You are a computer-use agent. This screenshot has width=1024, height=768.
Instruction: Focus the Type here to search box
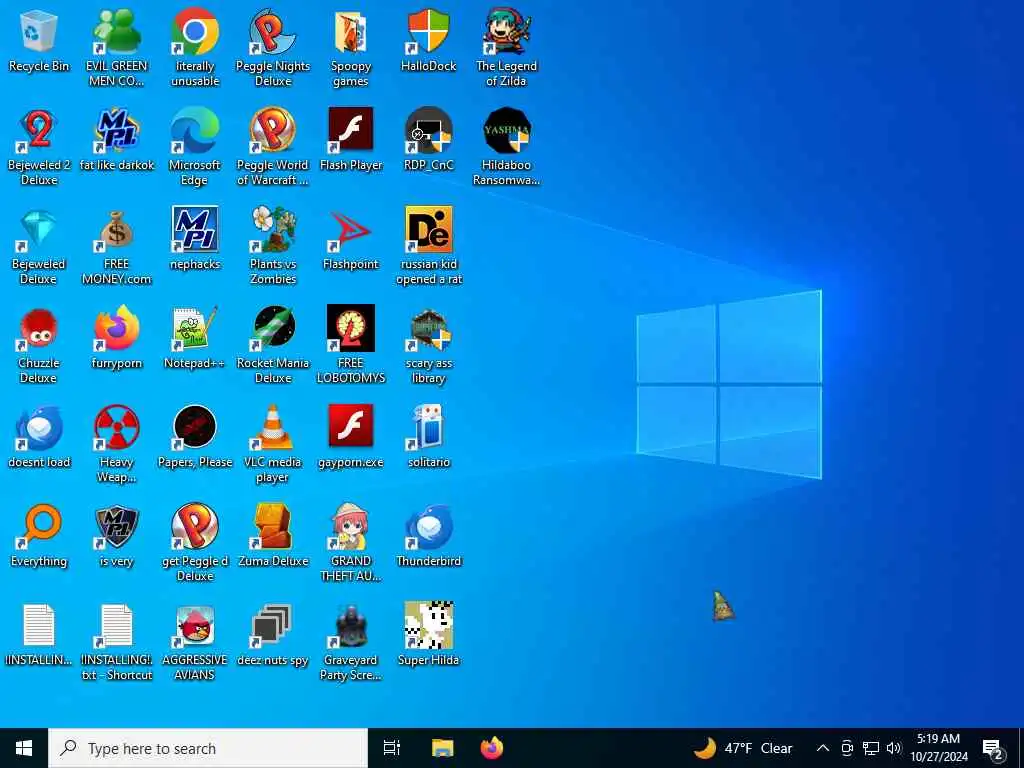click(208, 748)
